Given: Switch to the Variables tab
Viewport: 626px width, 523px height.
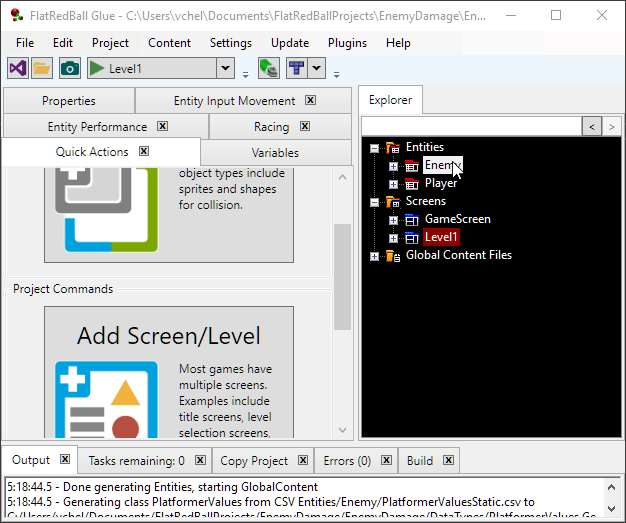Looking at the screenshot, I should [x=275, y=153].
